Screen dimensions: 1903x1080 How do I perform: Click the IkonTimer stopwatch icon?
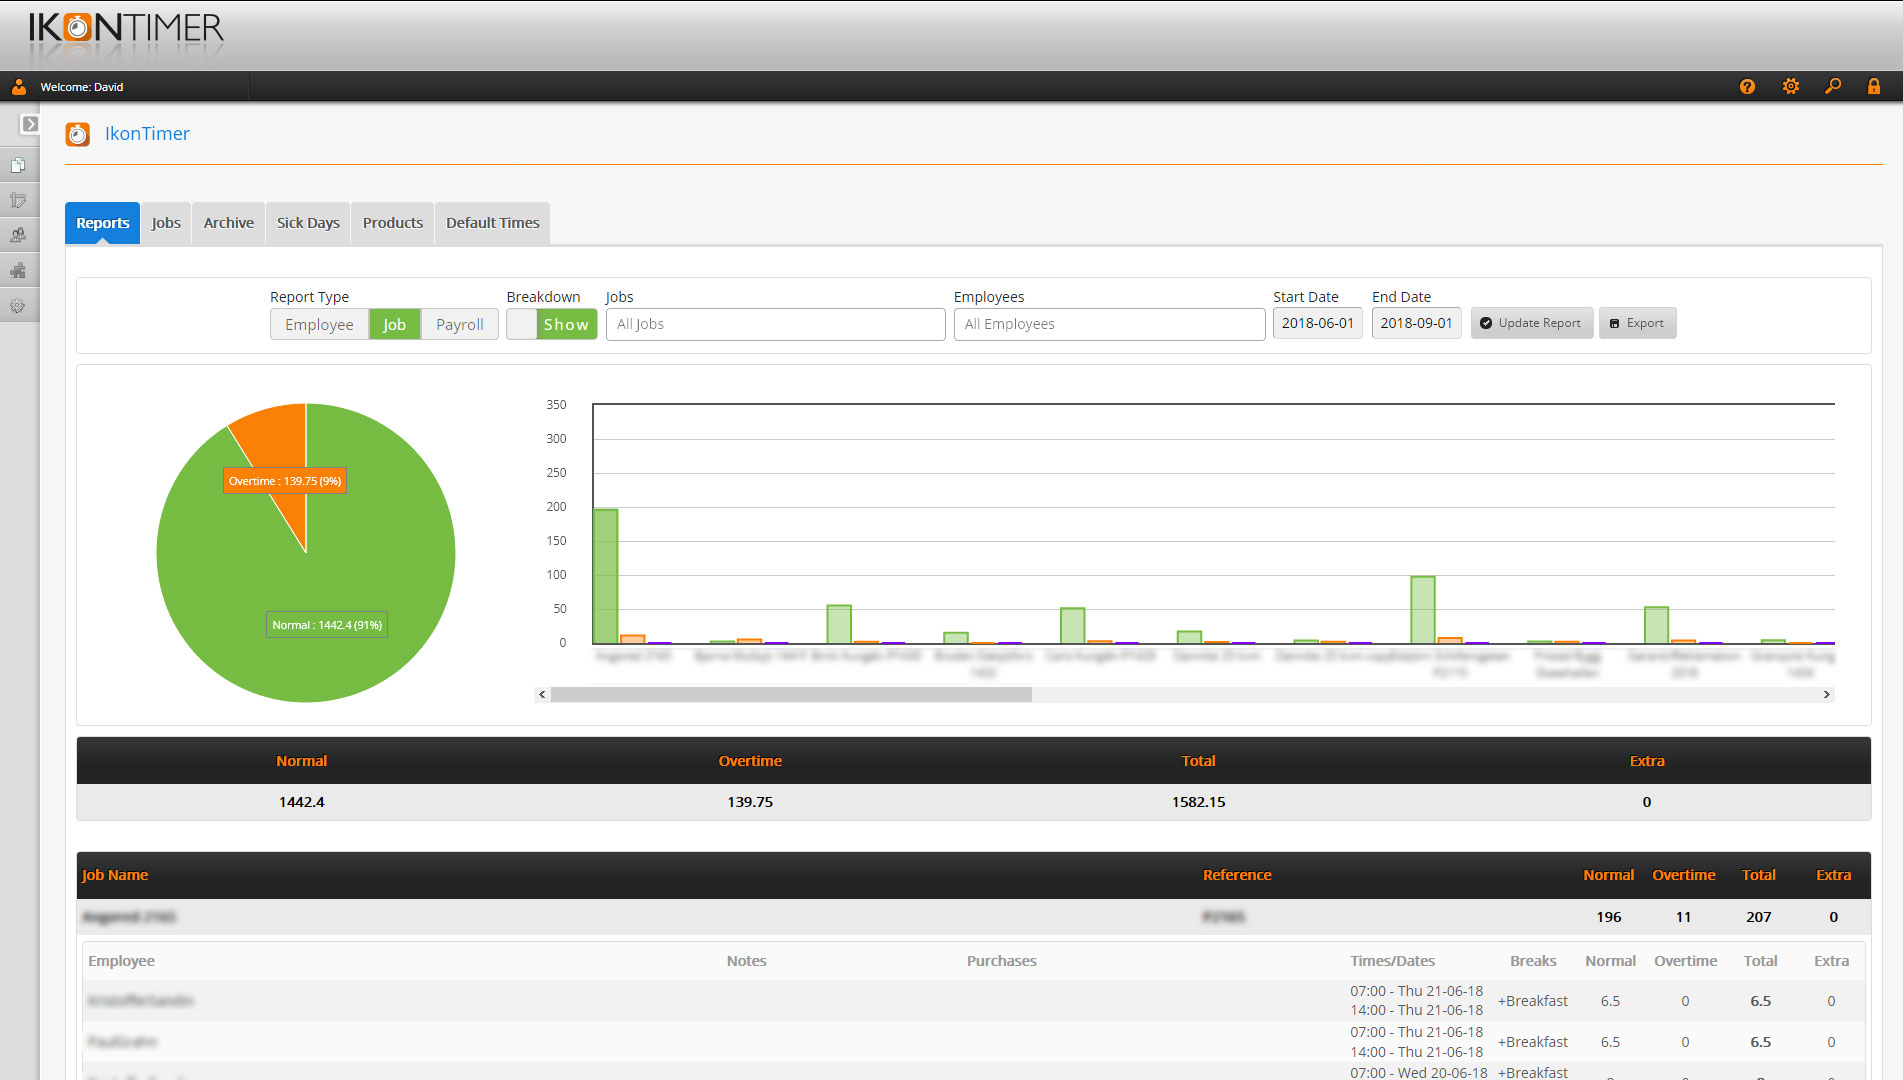77,133
